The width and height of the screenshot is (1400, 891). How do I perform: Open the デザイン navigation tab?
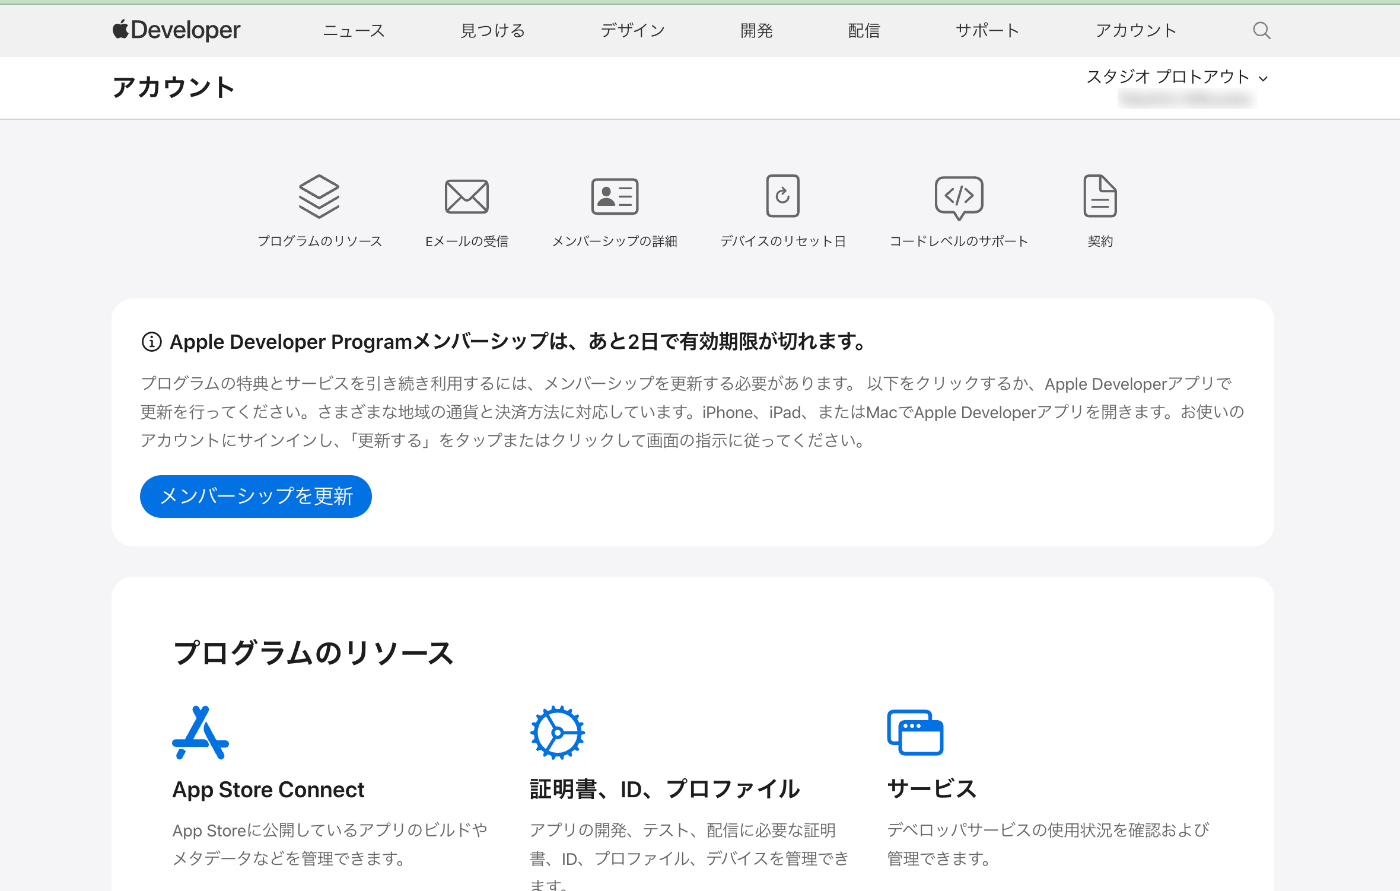[x=632, y=30]
